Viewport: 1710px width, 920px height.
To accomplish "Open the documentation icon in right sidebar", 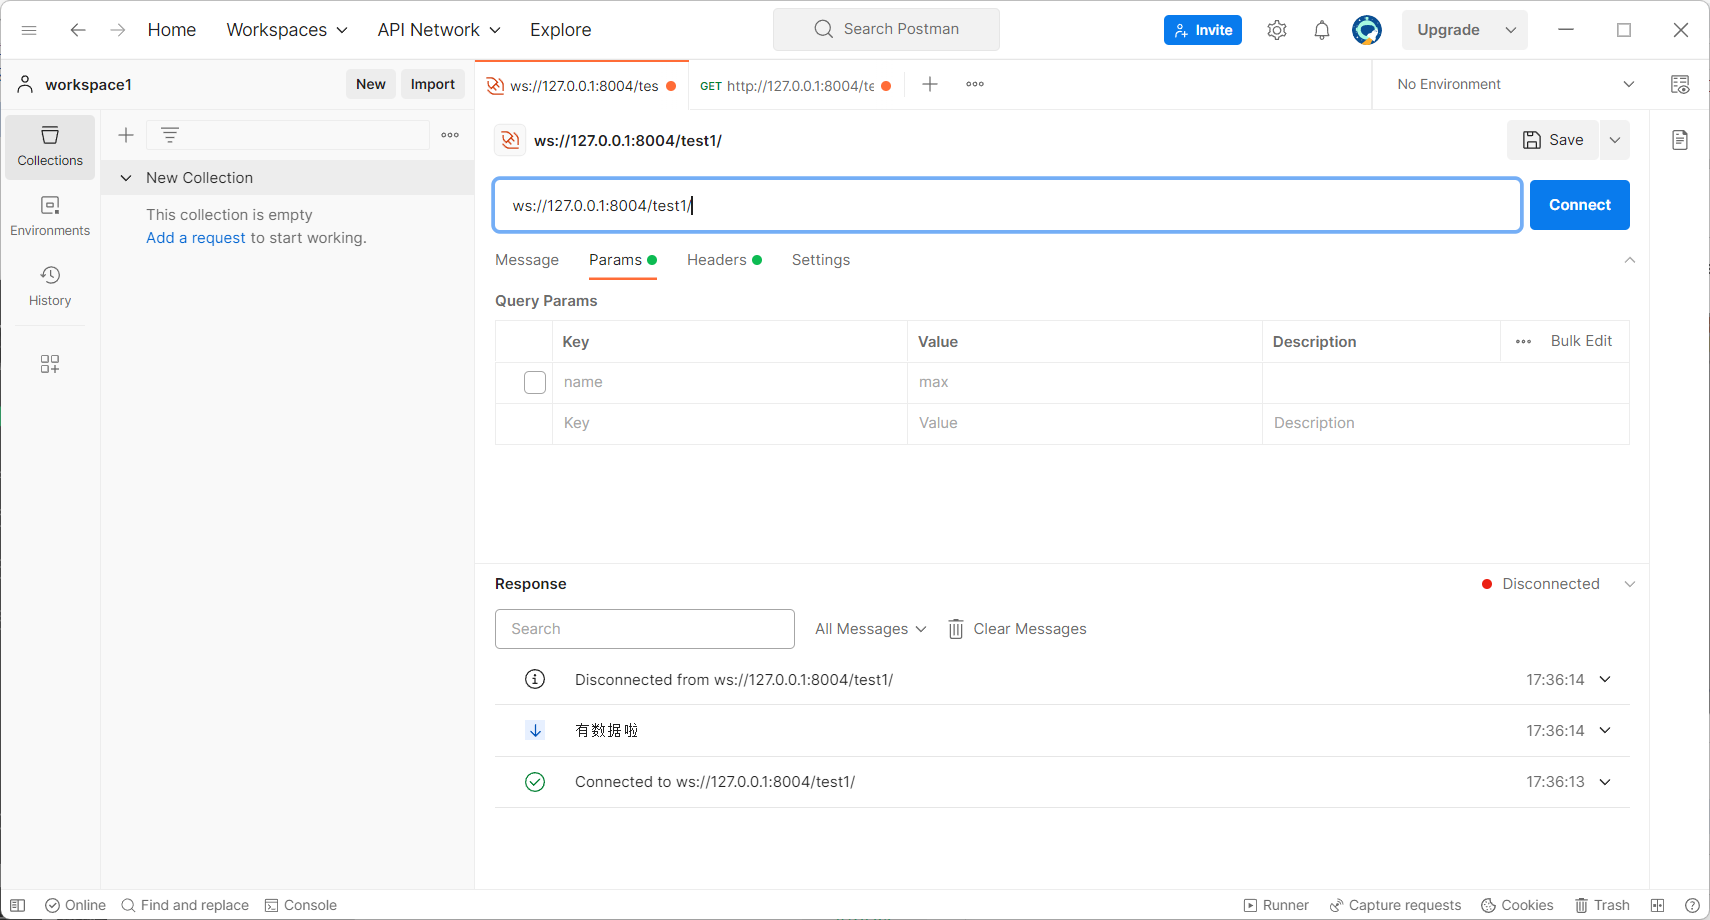I will pos(1680,140).
